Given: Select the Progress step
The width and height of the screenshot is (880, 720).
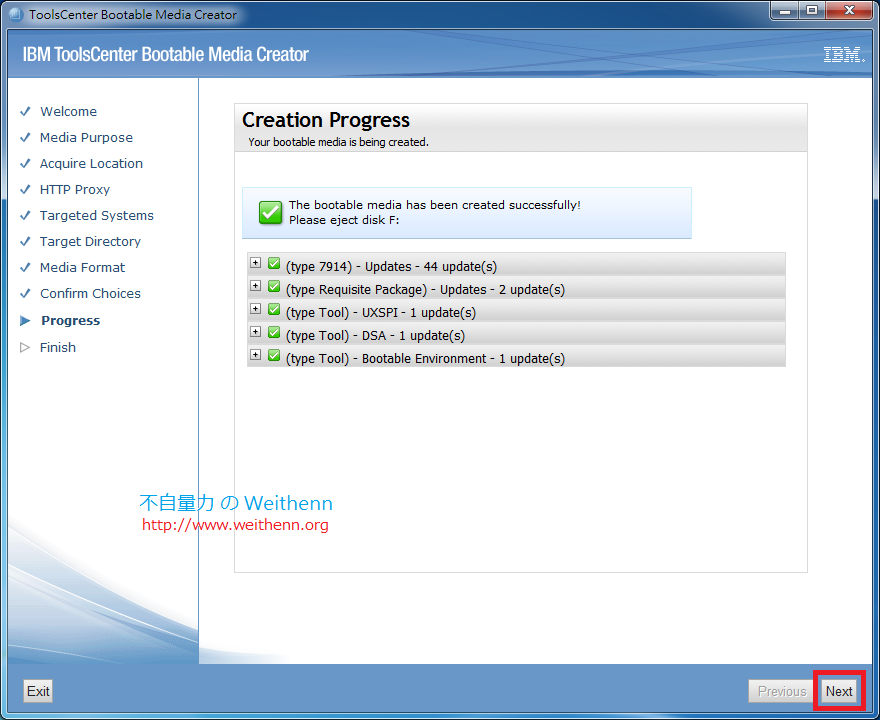Looking at the screenshot, I should point(71,320).
